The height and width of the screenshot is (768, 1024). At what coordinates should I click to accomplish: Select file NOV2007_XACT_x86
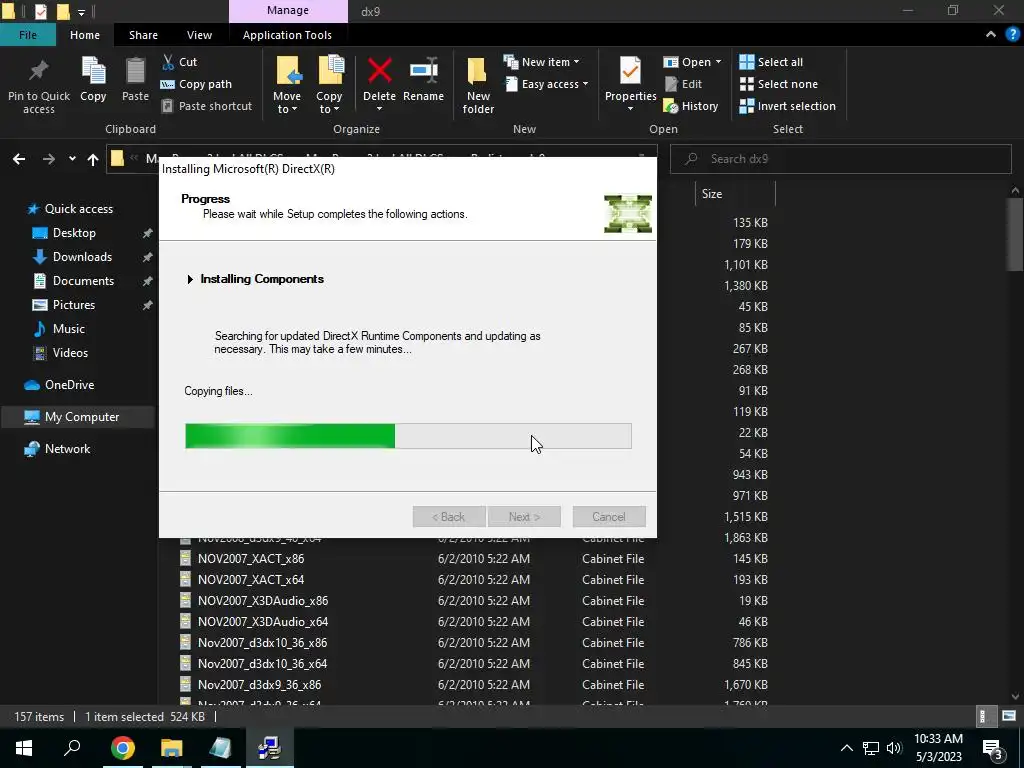click(x=251, y=559)
